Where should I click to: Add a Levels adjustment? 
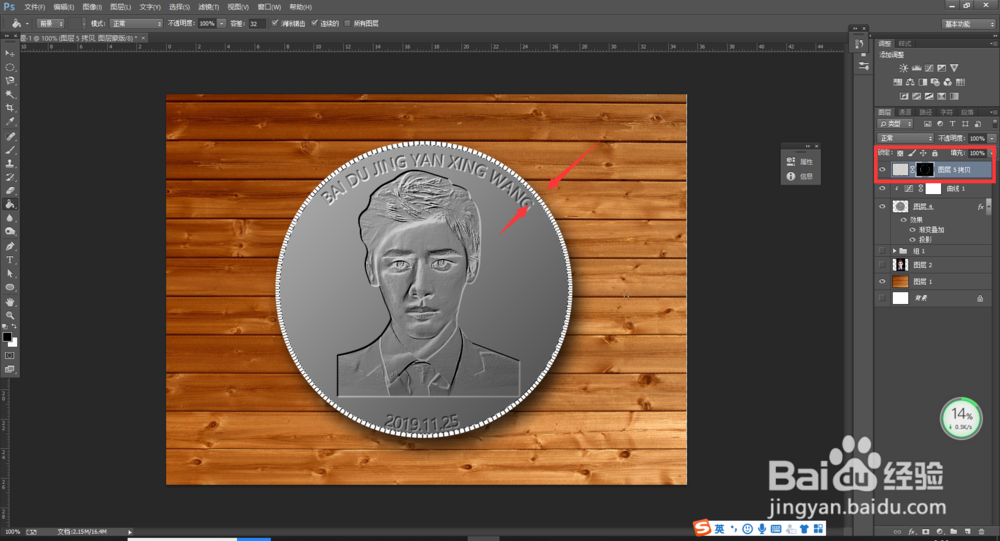tap(916, 68)
